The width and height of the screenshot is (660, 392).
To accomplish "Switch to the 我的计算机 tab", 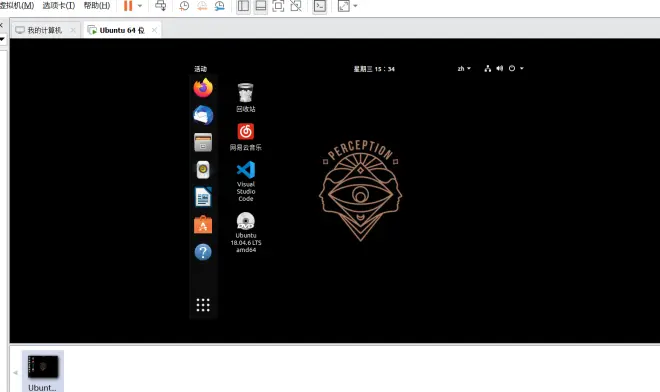I will [45, 30].
